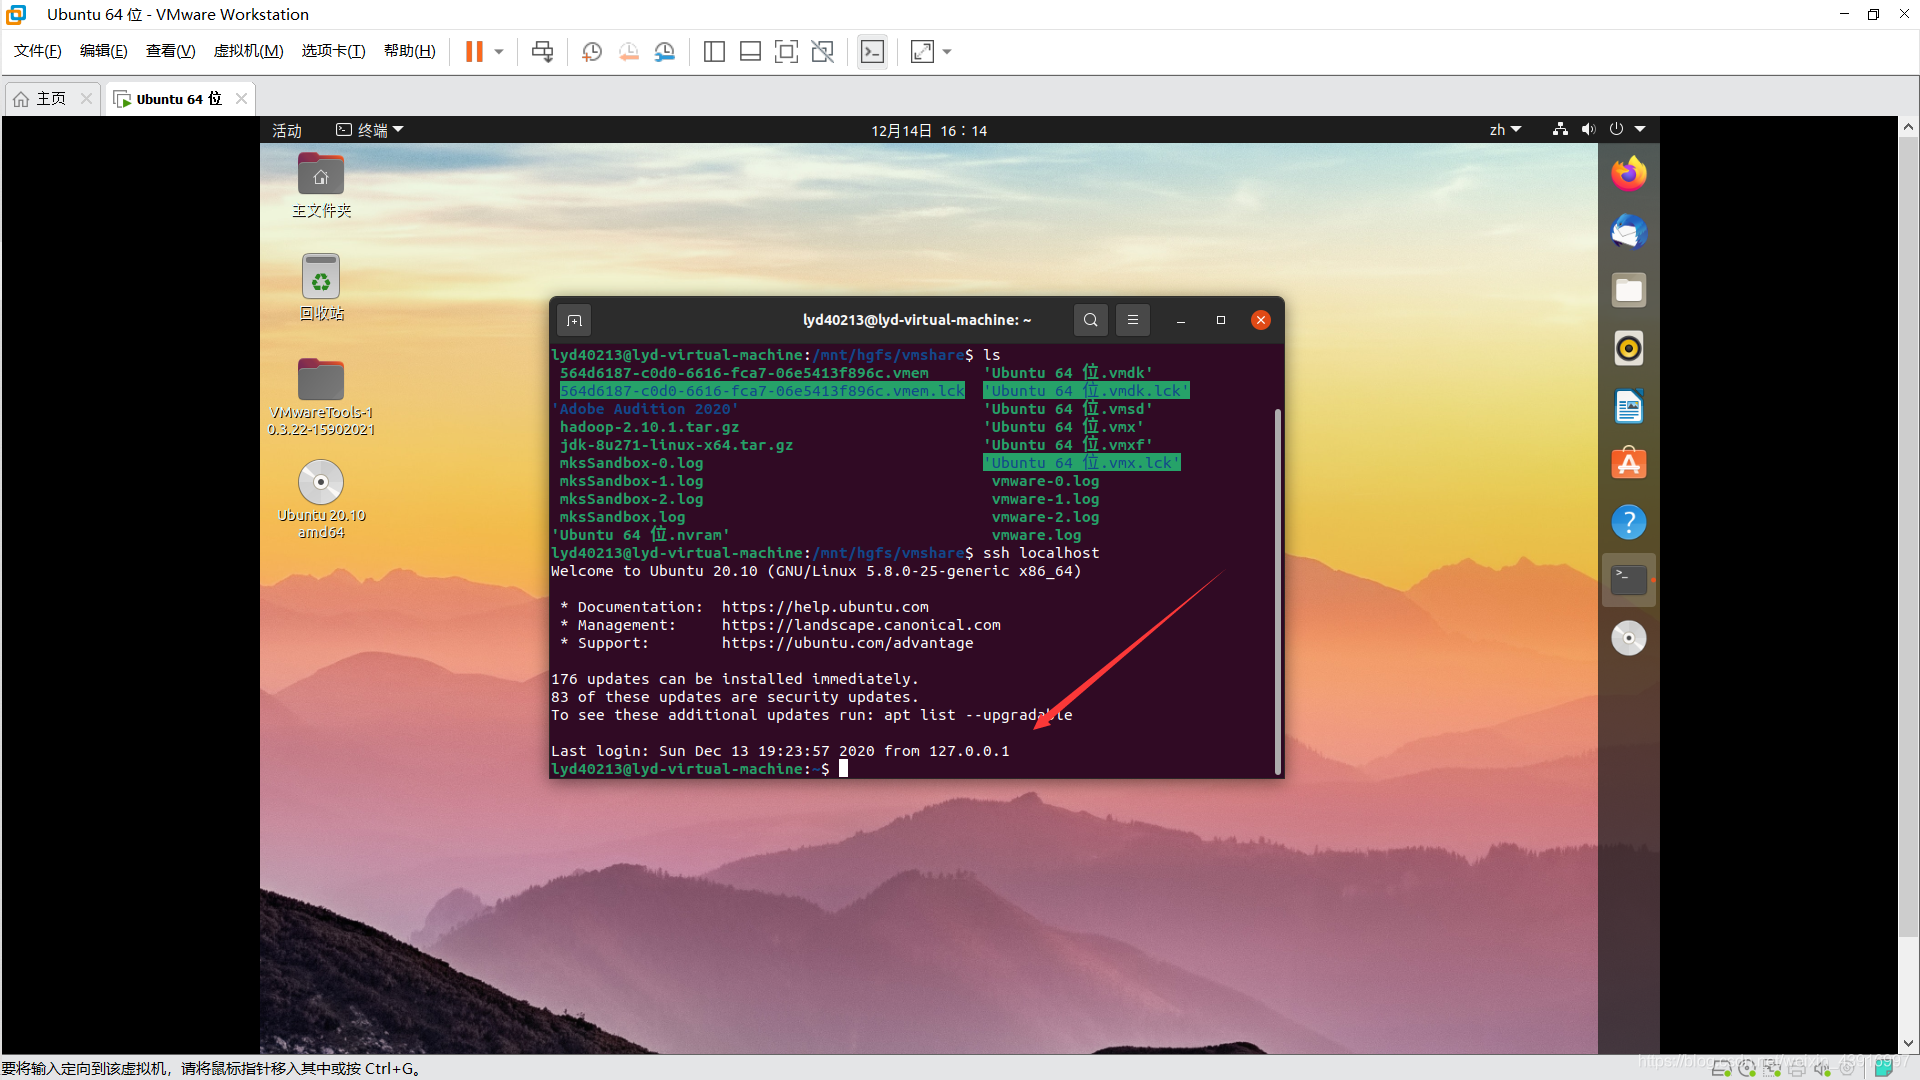Open the 虚拟机(M) menu
The height and width of the screenshot is (1080, 1920).
point(249,51)
